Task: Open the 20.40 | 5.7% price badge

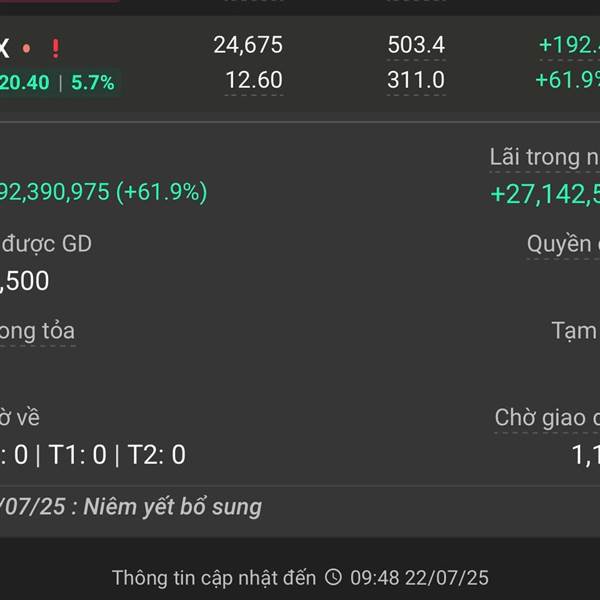Action: (x=59, y=83)
